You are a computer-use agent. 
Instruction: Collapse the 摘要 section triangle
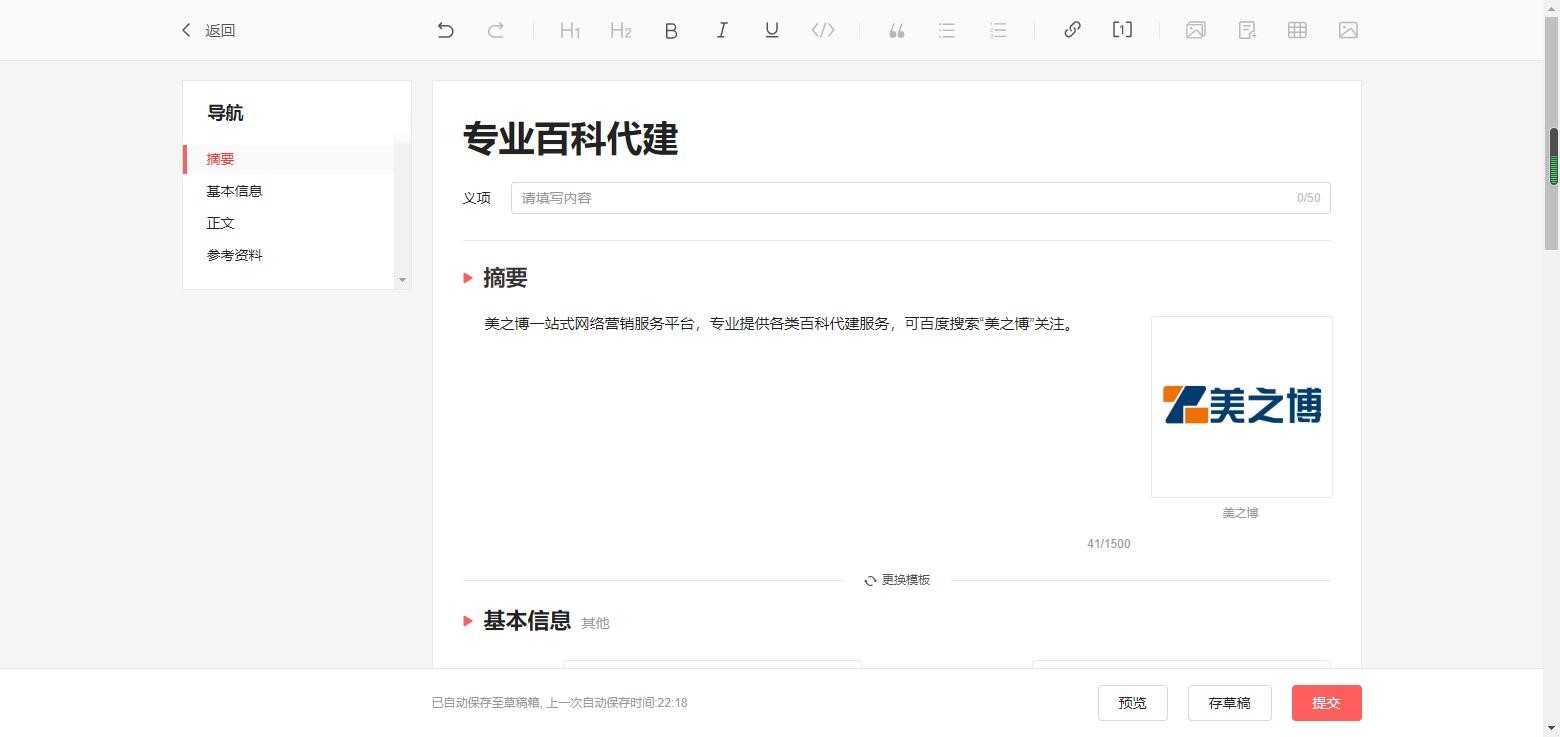tap(467, 278)
